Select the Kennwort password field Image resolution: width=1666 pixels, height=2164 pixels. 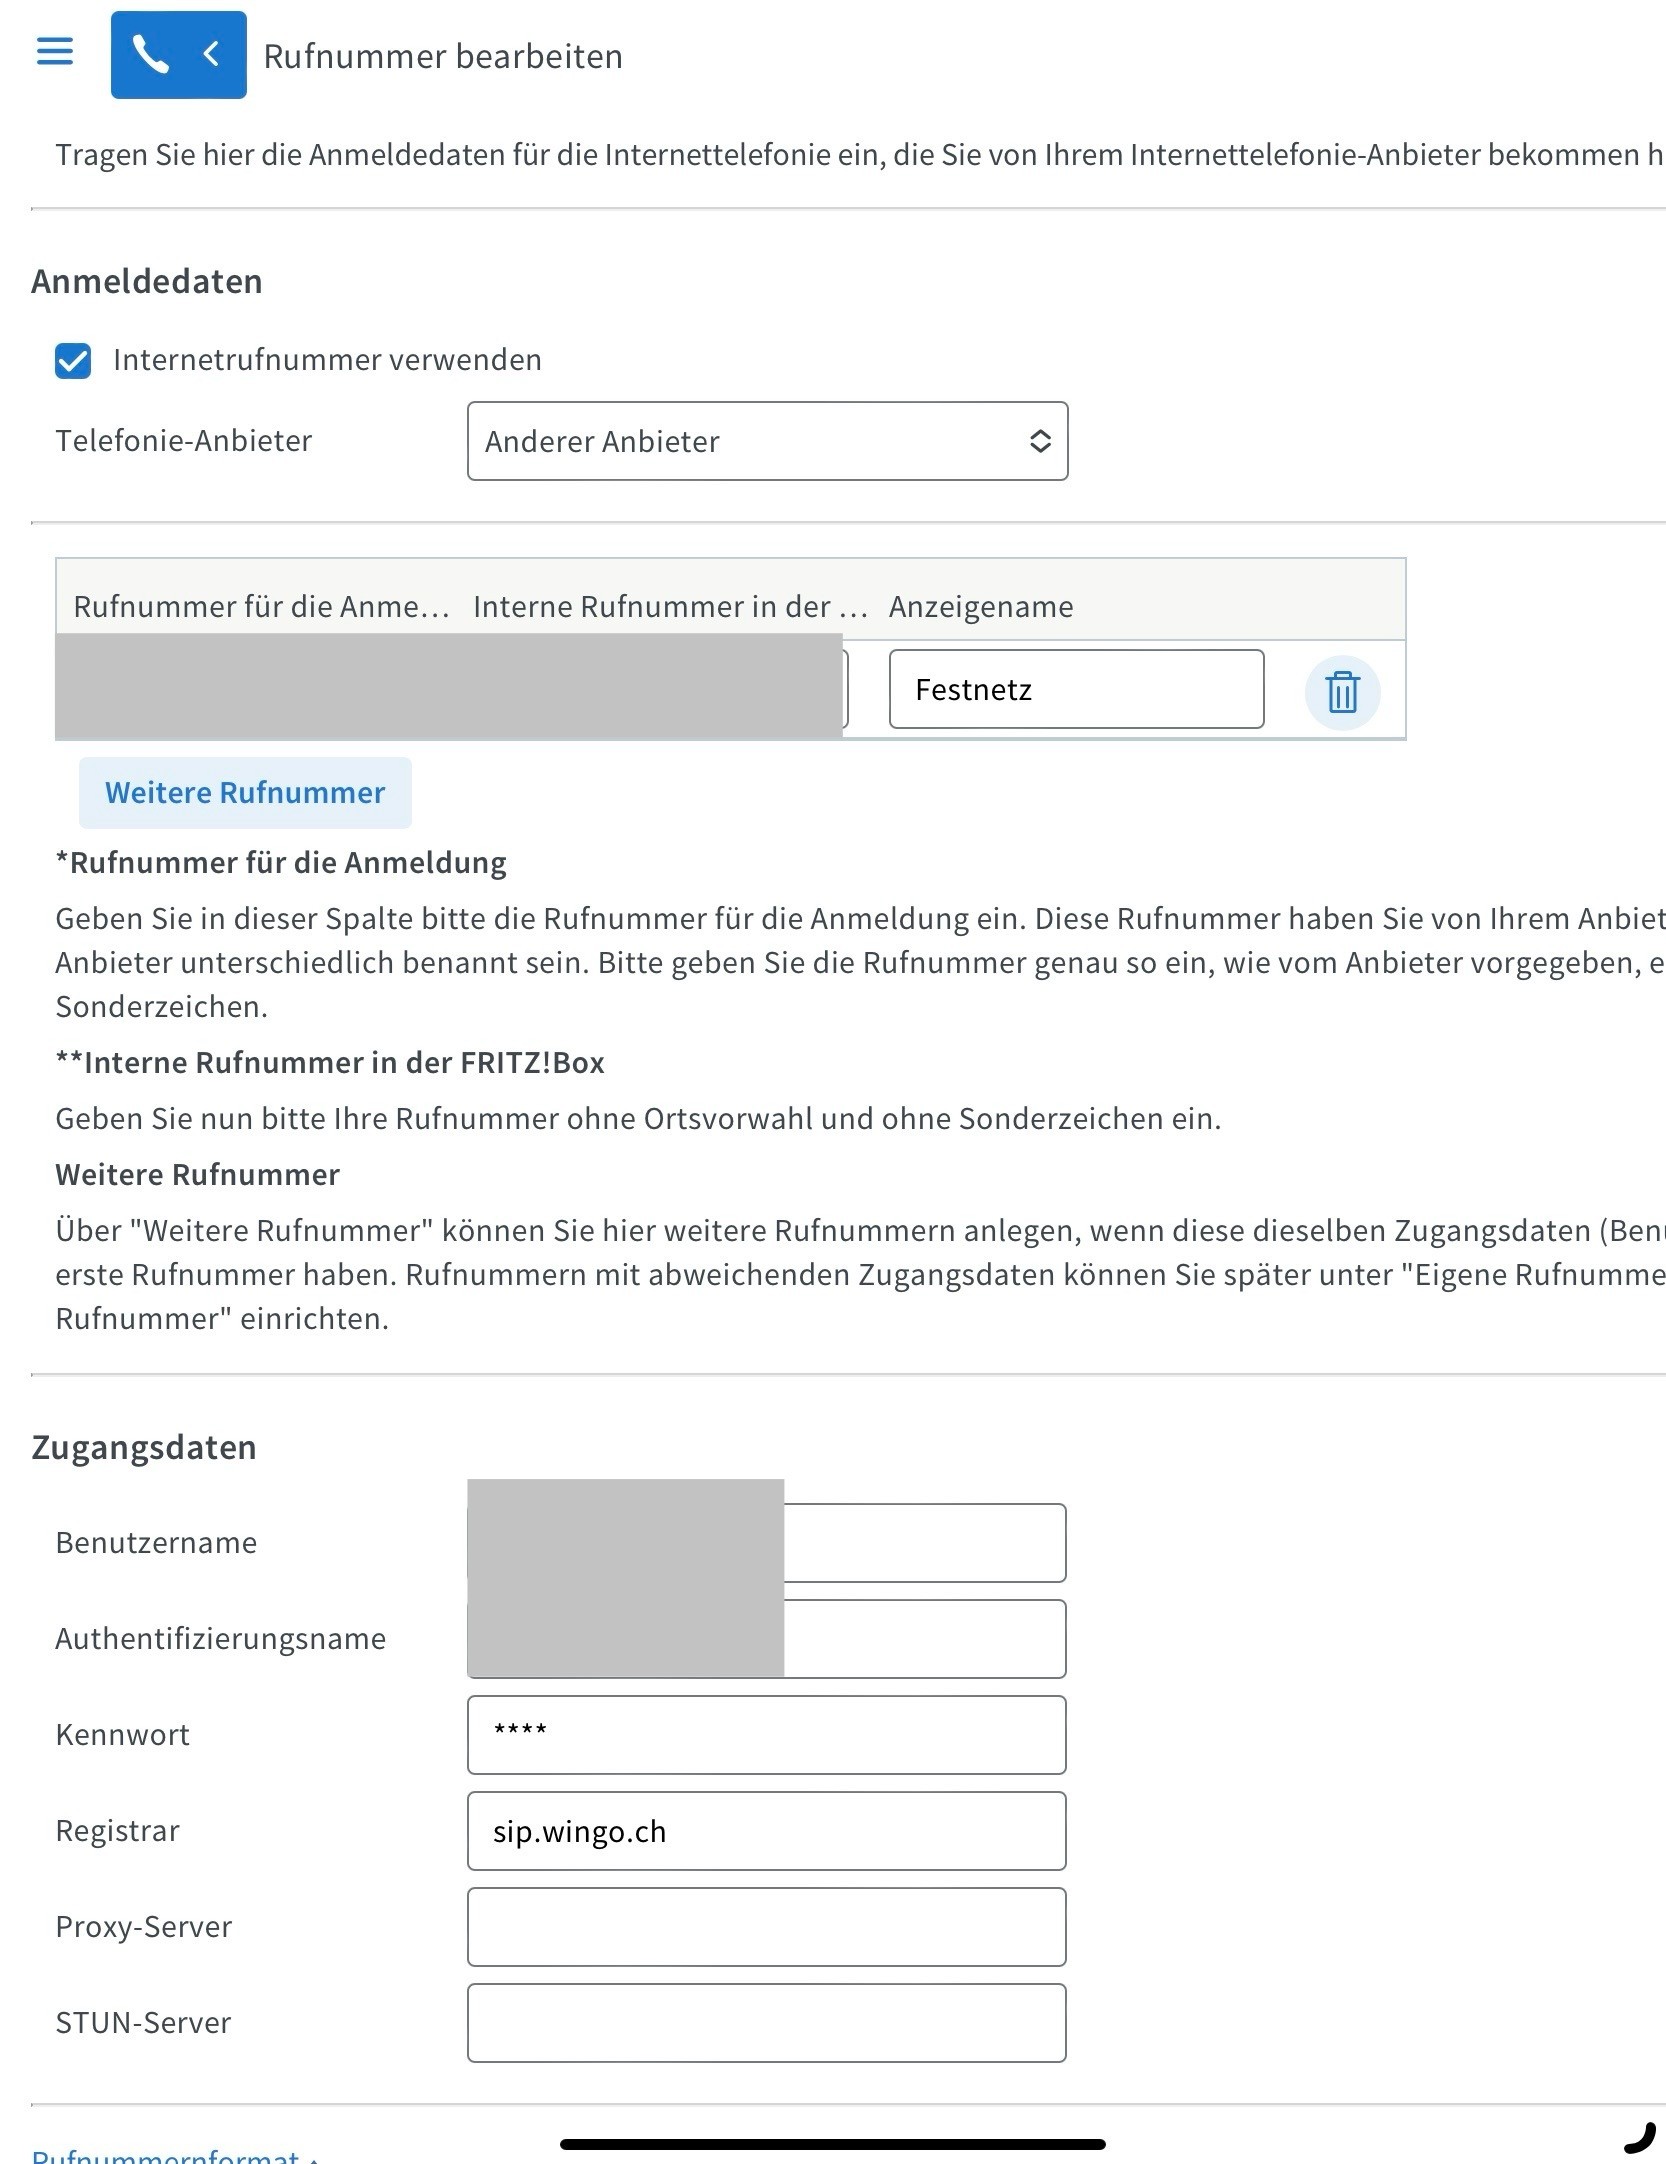[x=766, y=1735]
